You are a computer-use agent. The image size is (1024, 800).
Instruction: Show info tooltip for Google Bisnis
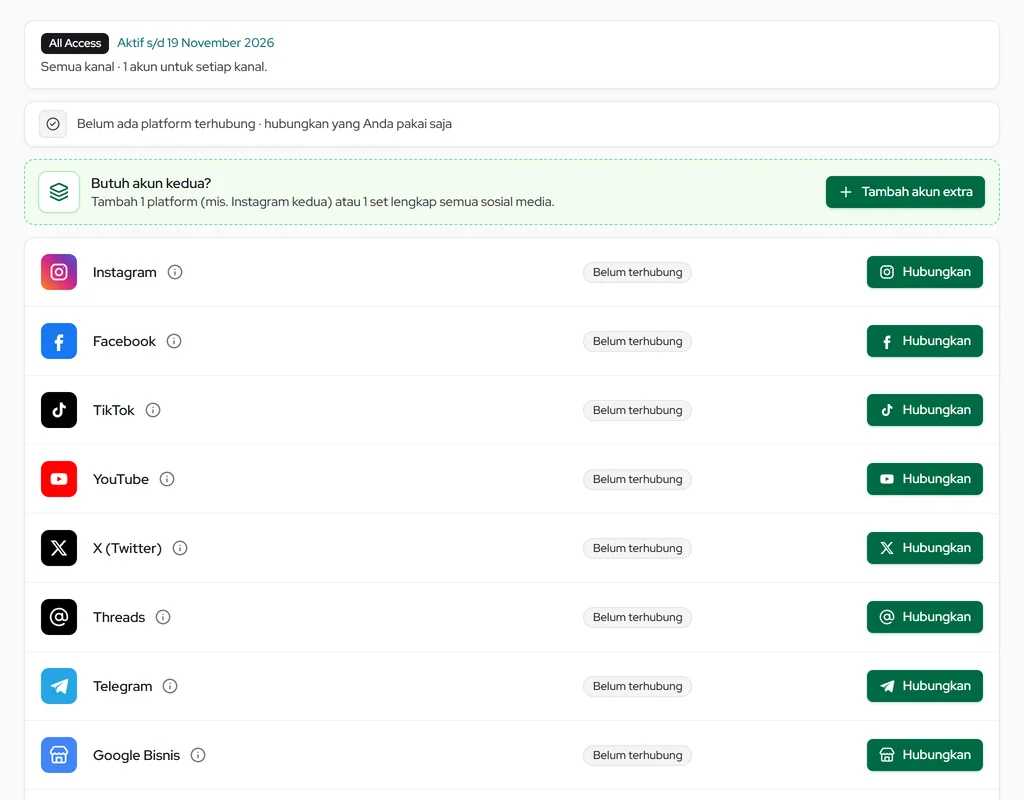coord(198,755)
